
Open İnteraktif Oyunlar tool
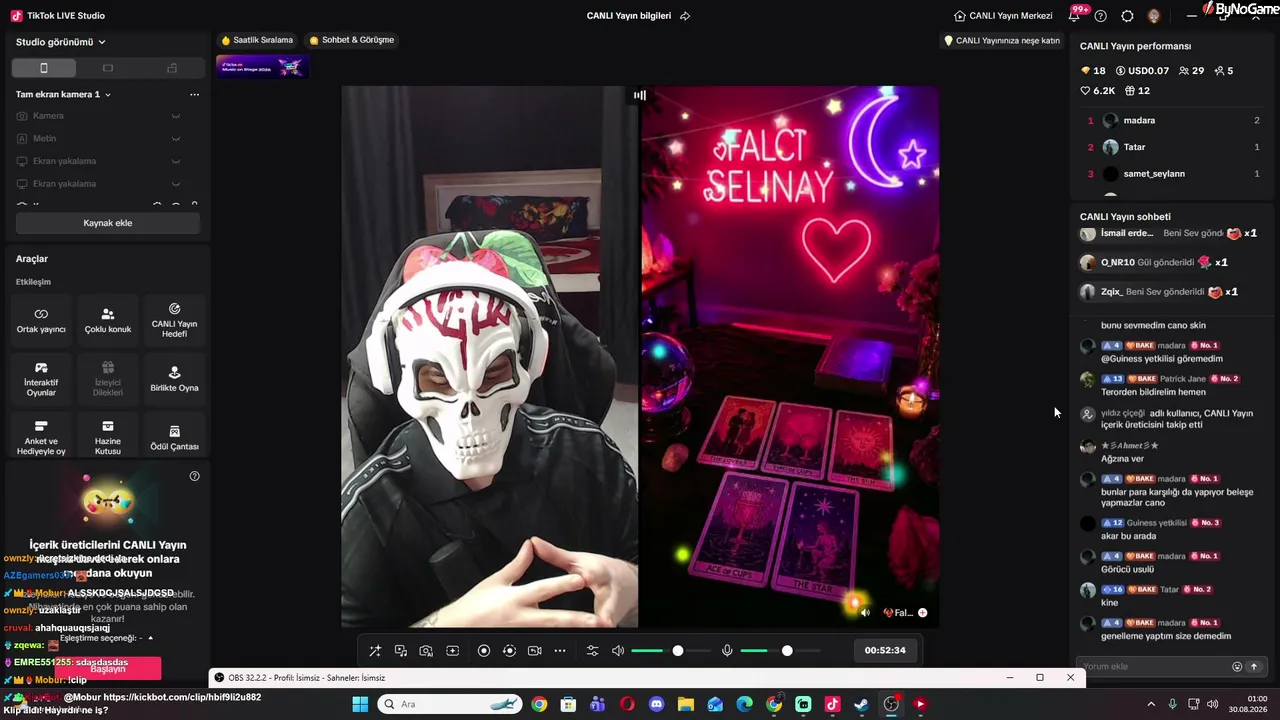(41, 379)
